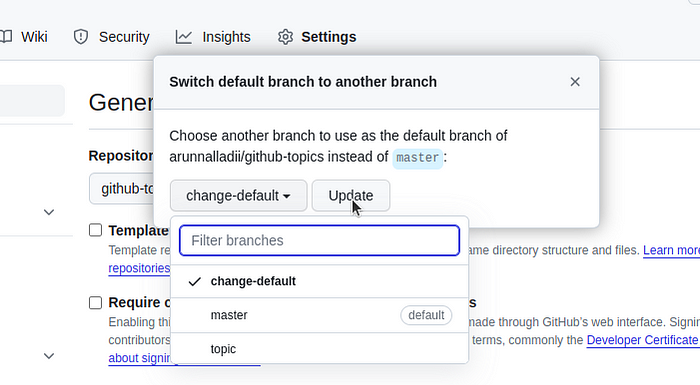Focus the Filter branches field
The image size is (700, 385).
(x=320, y=241)
